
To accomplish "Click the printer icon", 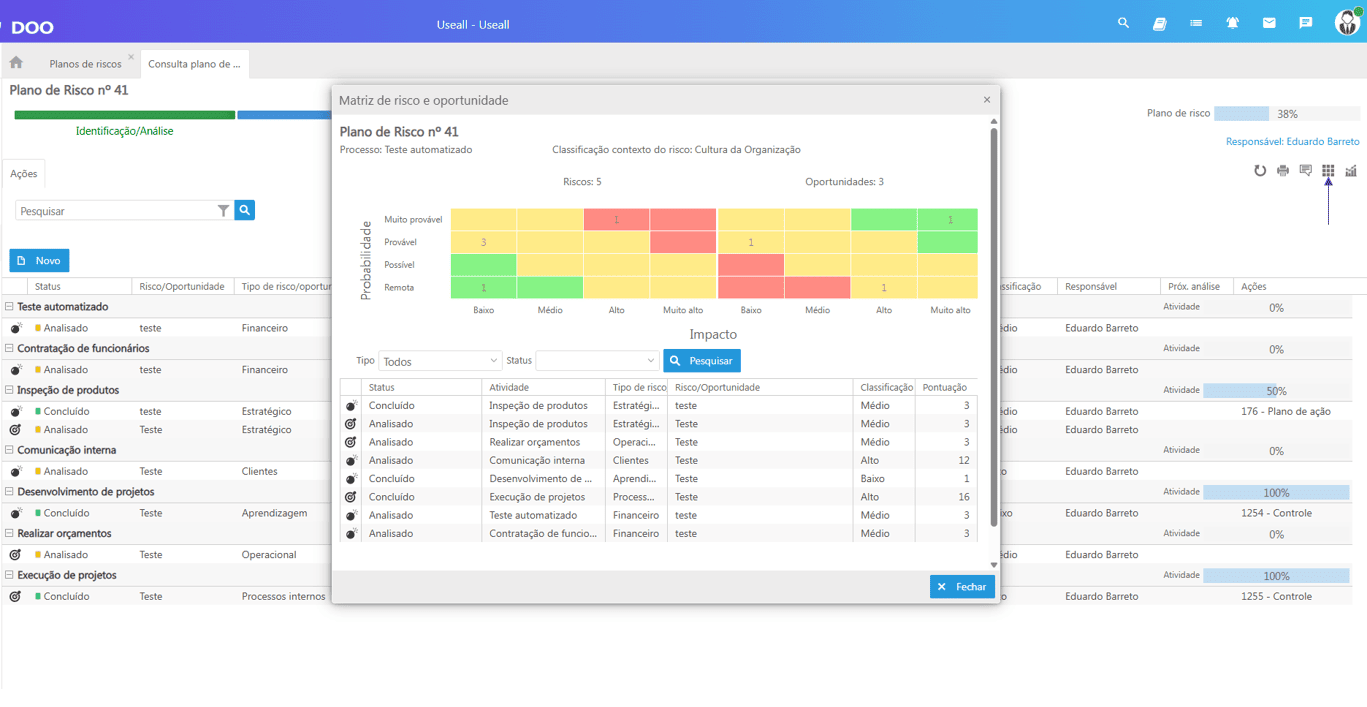I will (1283, 171).
